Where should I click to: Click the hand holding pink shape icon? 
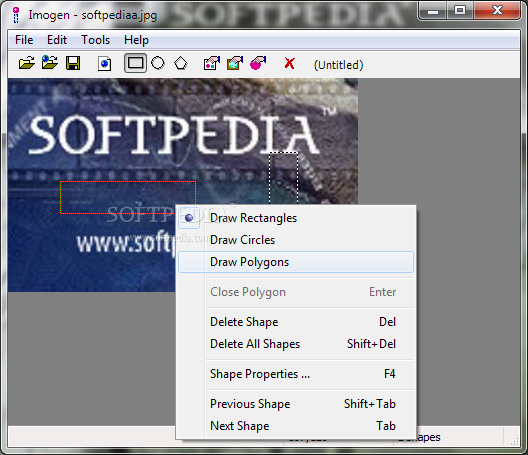click(x=258, y=63)
